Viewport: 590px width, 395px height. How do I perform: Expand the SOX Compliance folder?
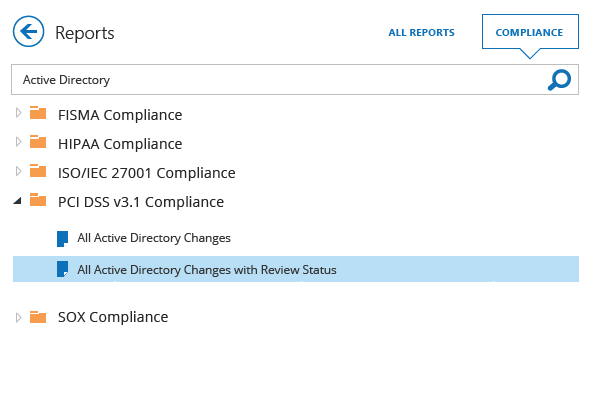[18, 318]
